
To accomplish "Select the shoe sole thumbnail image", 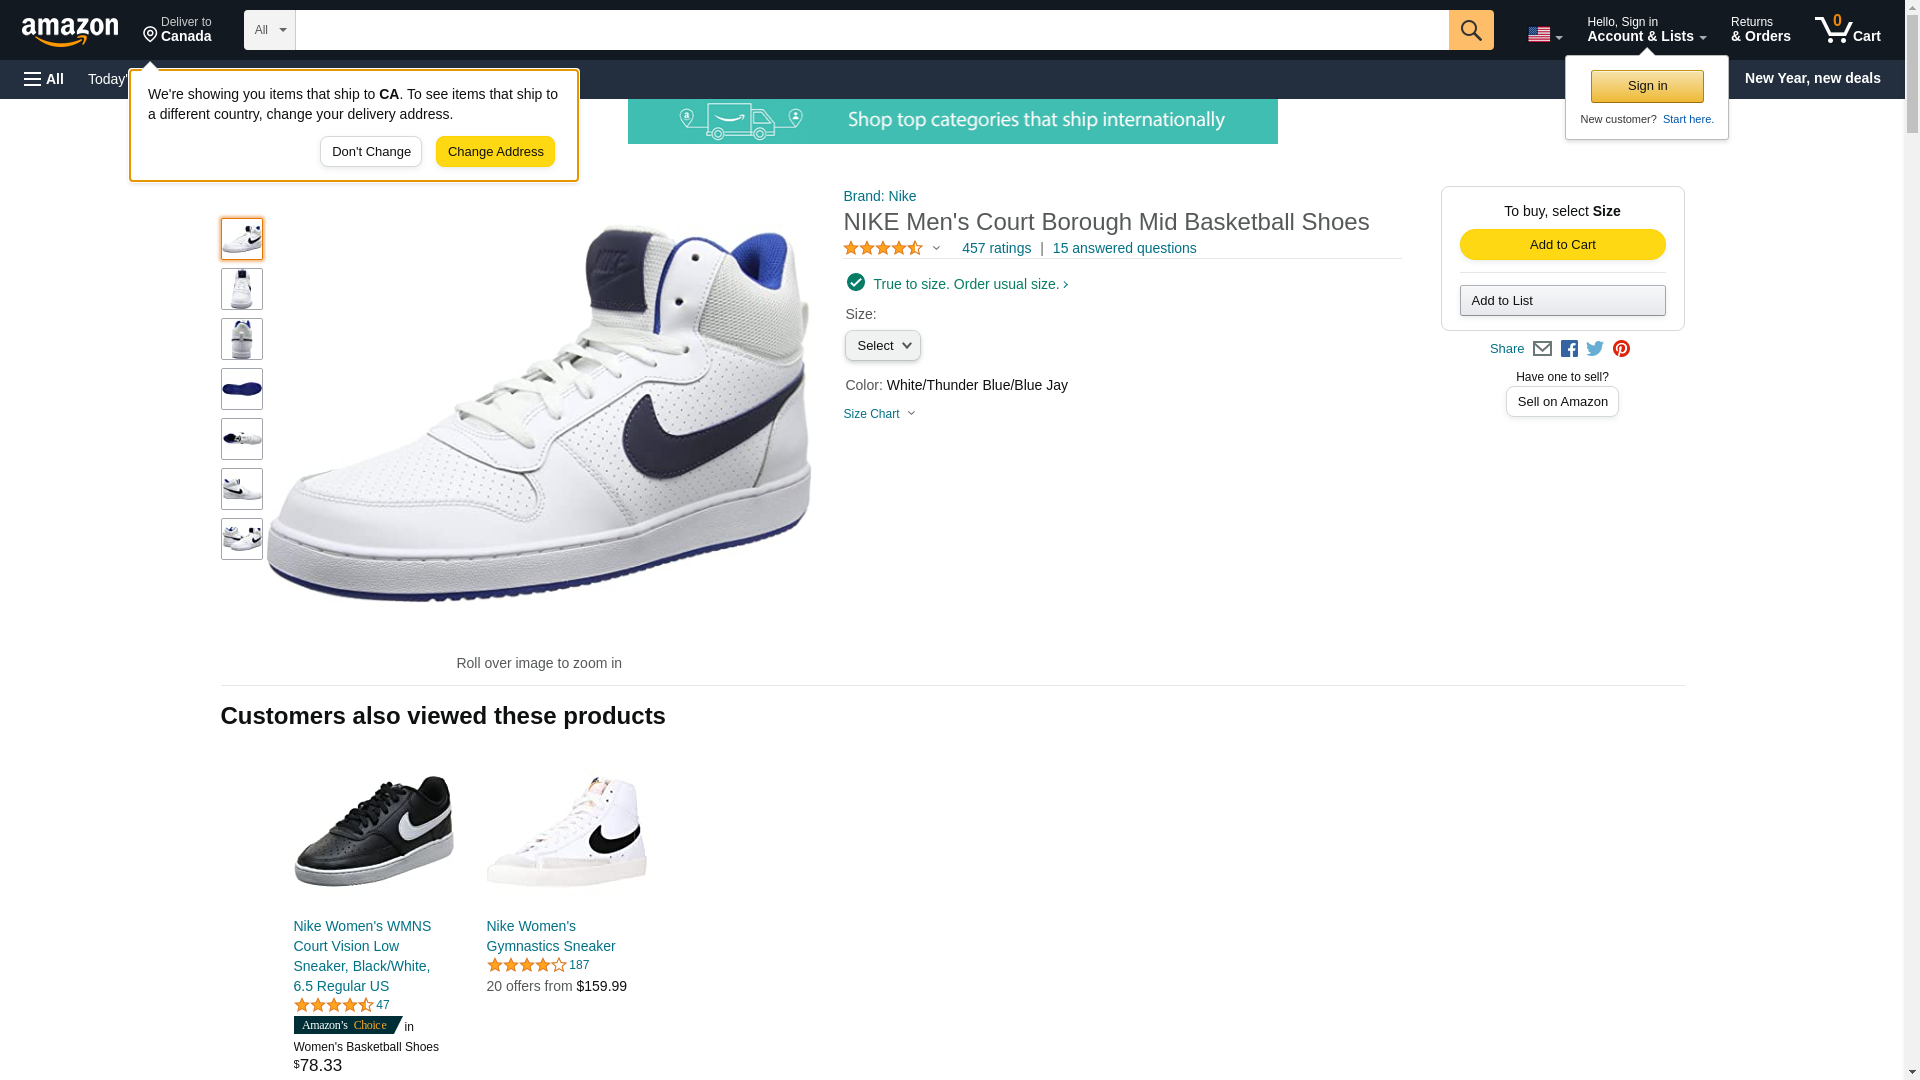I will (242, 389).
